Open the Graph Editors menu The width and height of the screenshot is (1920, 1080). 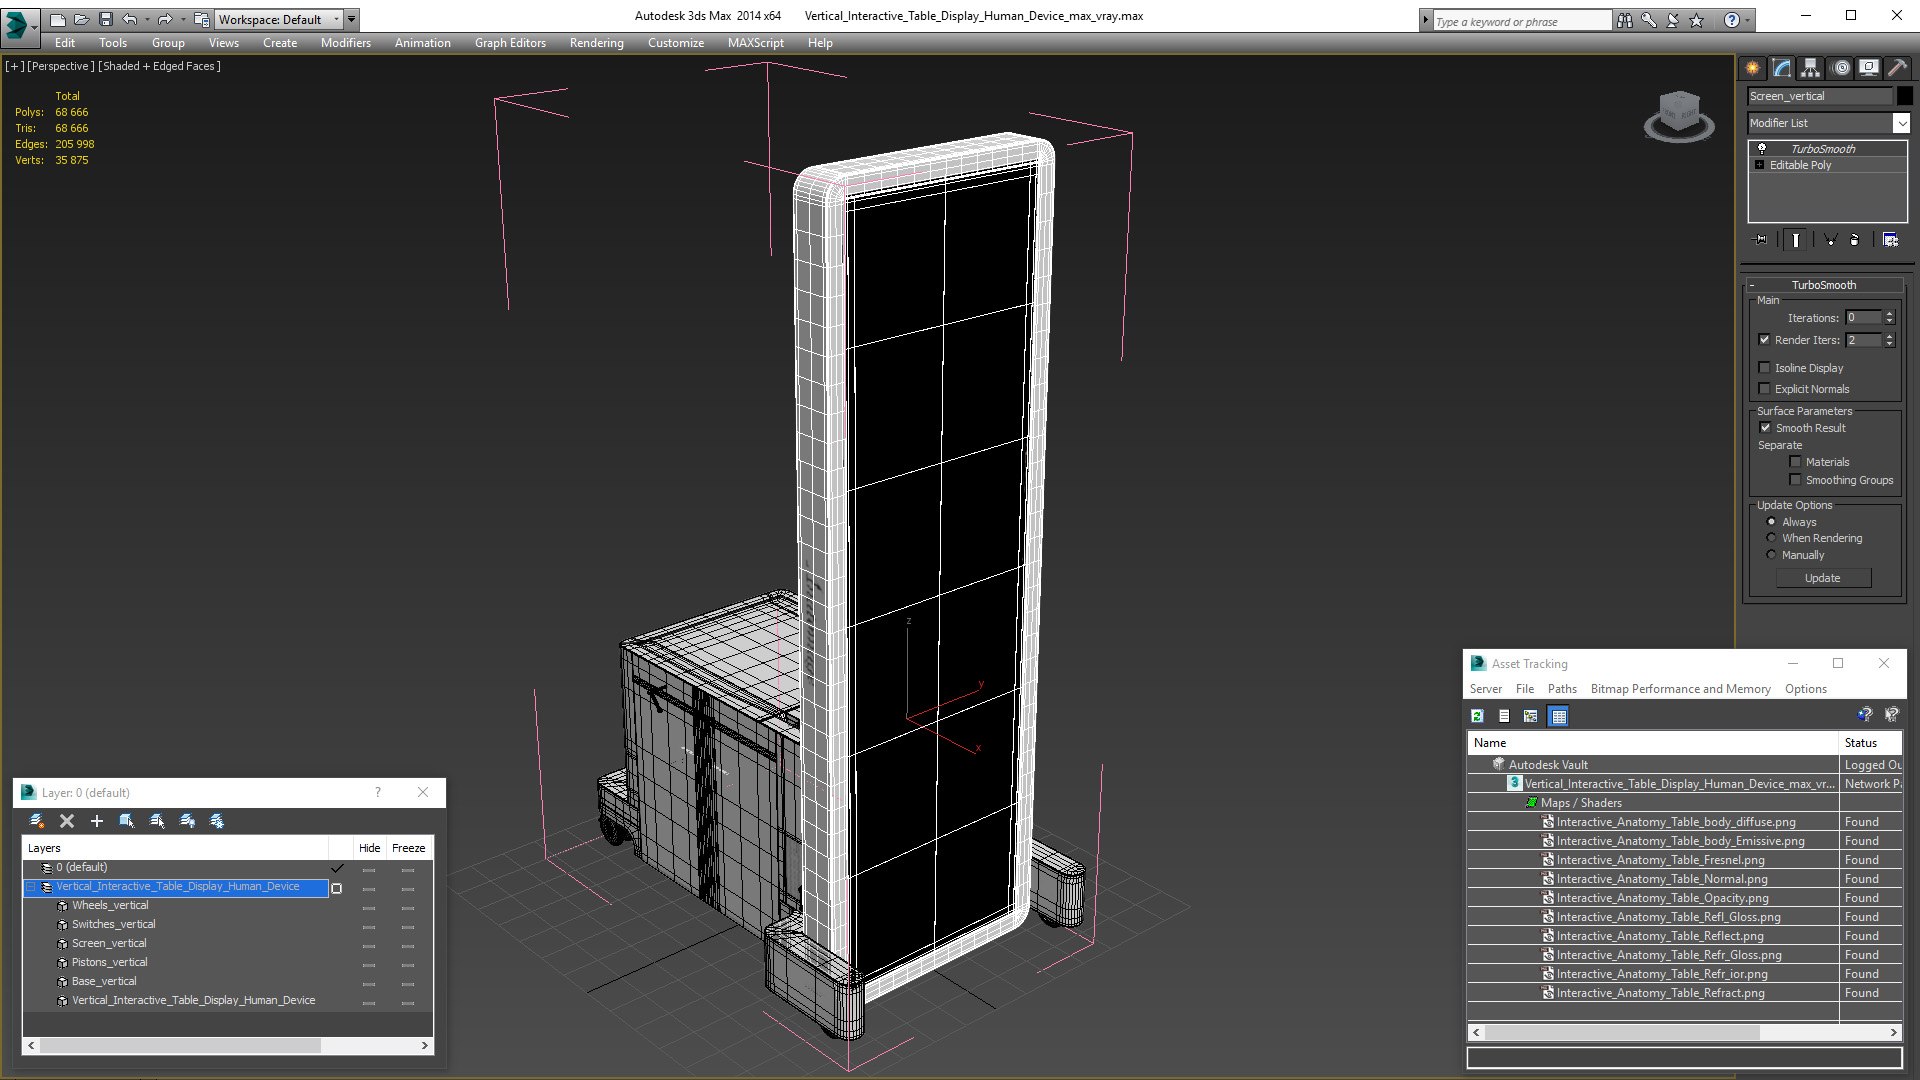point(510,43)
